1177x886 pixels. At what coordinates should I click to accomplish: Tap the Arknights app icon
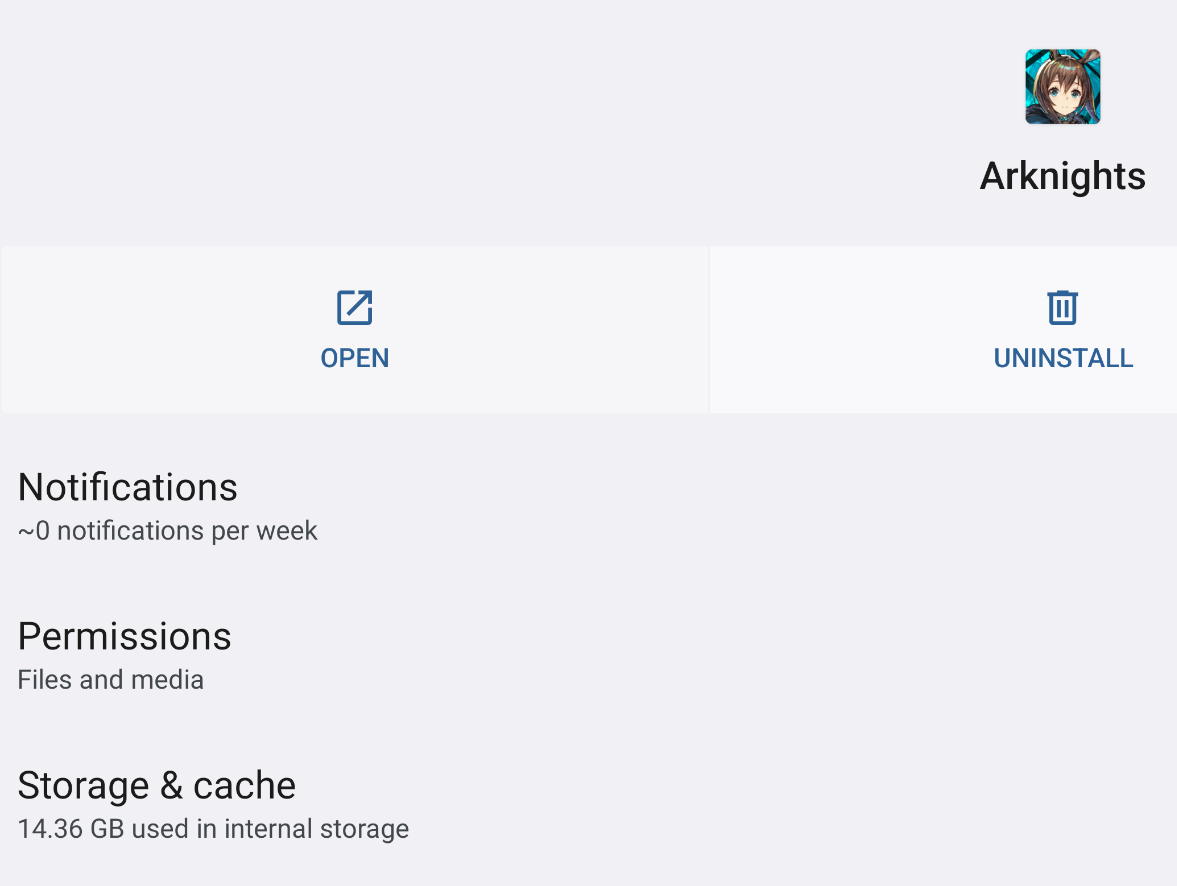(x=1063, y=87)
